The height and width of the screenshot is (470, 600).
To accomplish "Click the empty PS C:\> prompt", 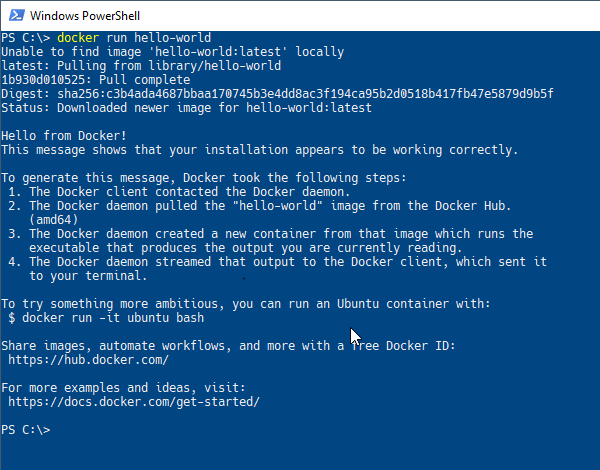I will click(x=26, y=430).
